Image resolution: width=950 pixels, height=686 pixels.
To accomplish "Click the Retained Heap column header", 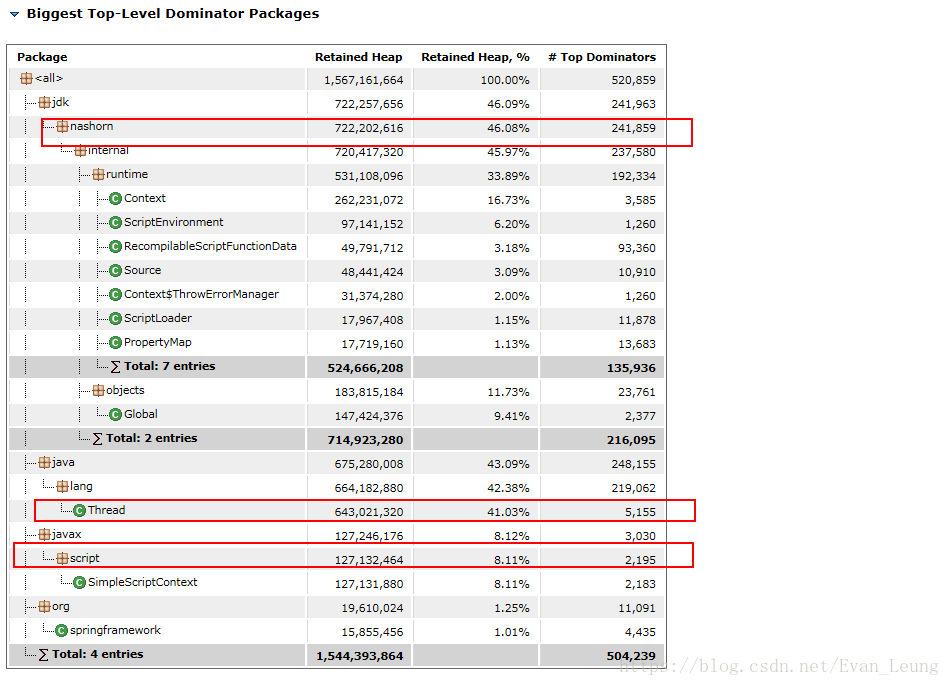I will [359, 57].
